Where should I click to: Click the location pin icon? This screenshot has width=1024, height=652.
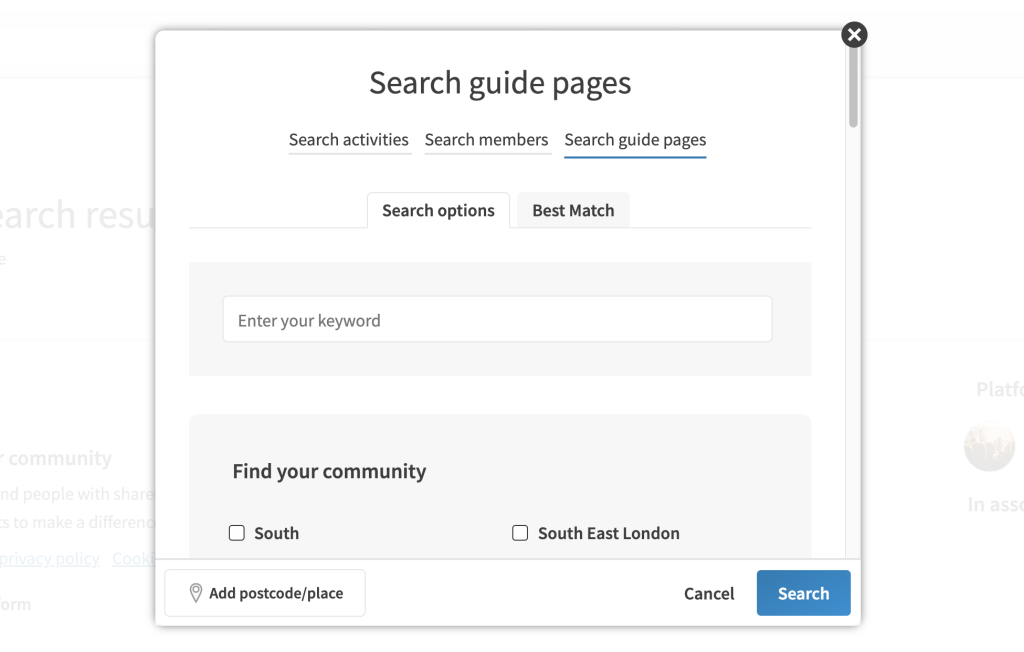pyautogui.click(x=196, y=593)
